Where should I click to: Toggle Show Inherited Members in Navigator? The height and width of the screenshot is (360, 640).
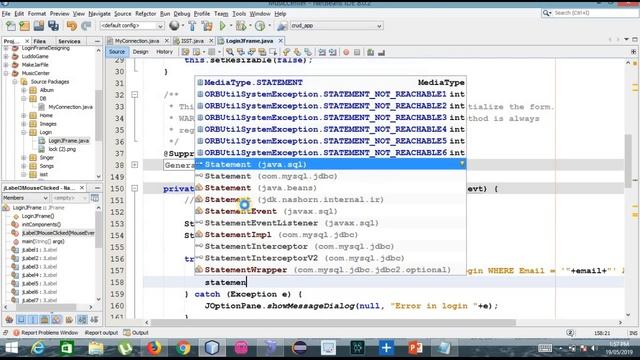[9, 319]
